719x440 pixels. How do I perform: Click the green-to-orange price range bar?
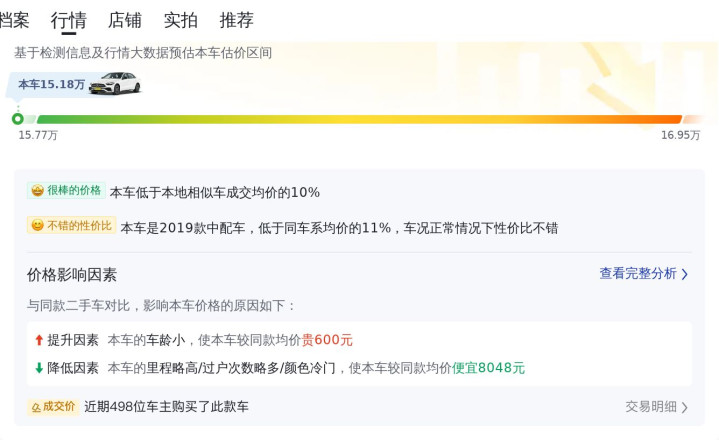tap(350, 119)
